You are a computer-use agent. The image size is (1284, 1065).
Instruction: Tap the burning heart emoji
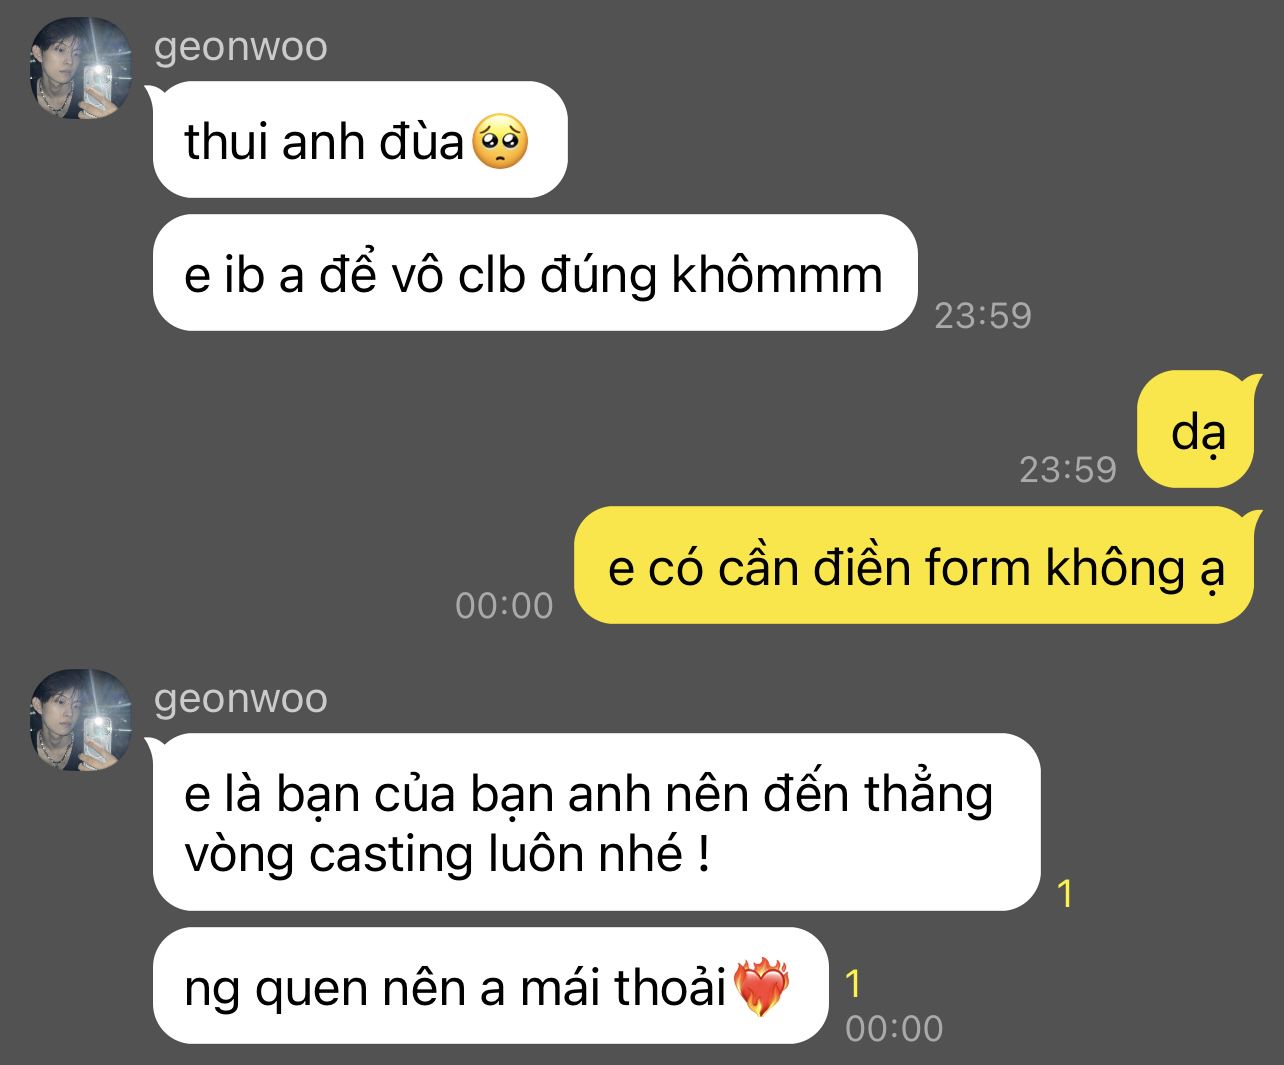(x=762, y=987)
